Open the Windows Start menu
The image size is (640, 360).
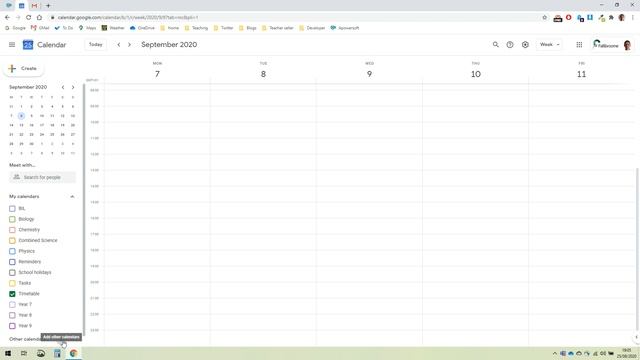coord(8,353)
